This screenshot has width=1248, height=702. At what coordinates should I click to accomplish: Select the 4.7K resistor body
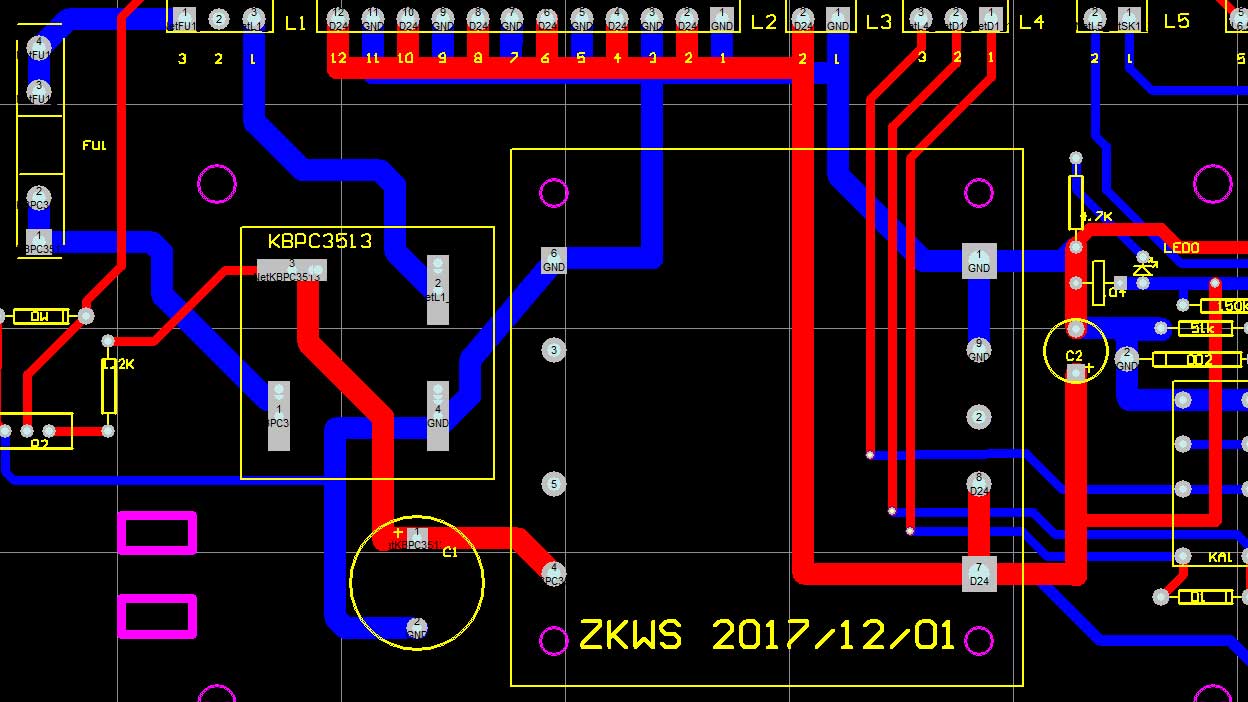pos(1076,202)
